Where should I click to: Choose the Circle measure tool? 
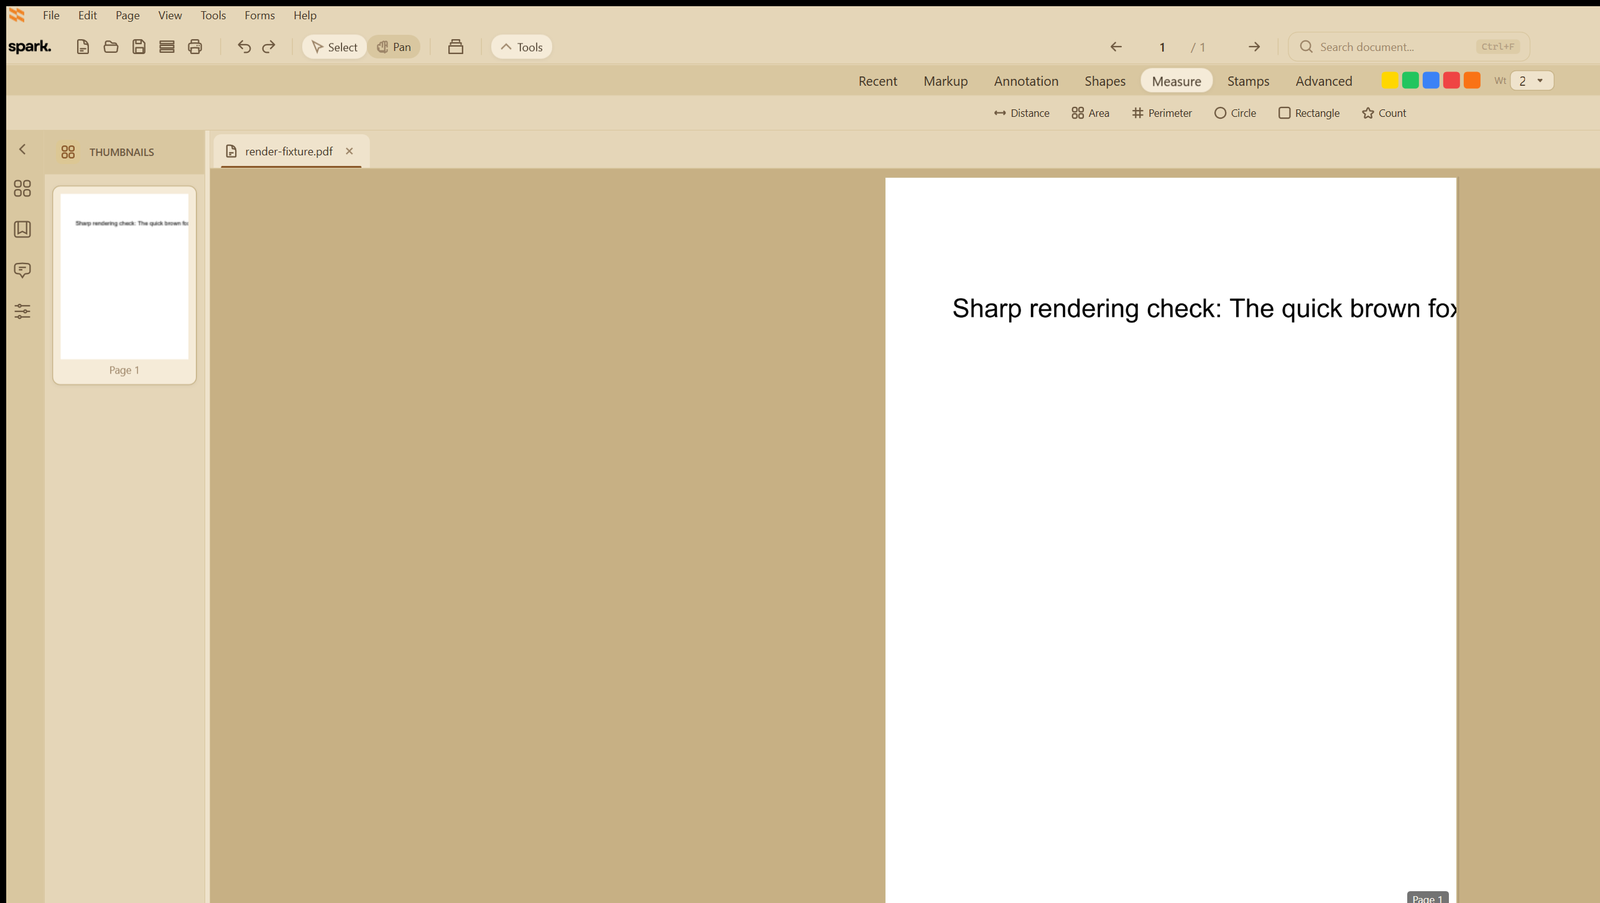1235,113
